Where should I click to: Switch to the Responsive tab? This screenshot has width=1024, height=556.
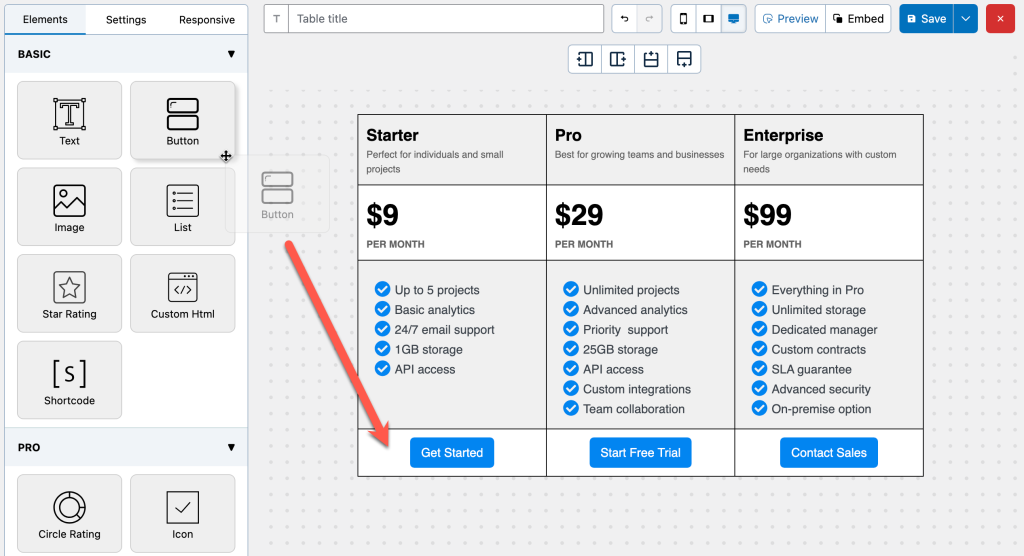pyautogui.click(x=207, y=20)
